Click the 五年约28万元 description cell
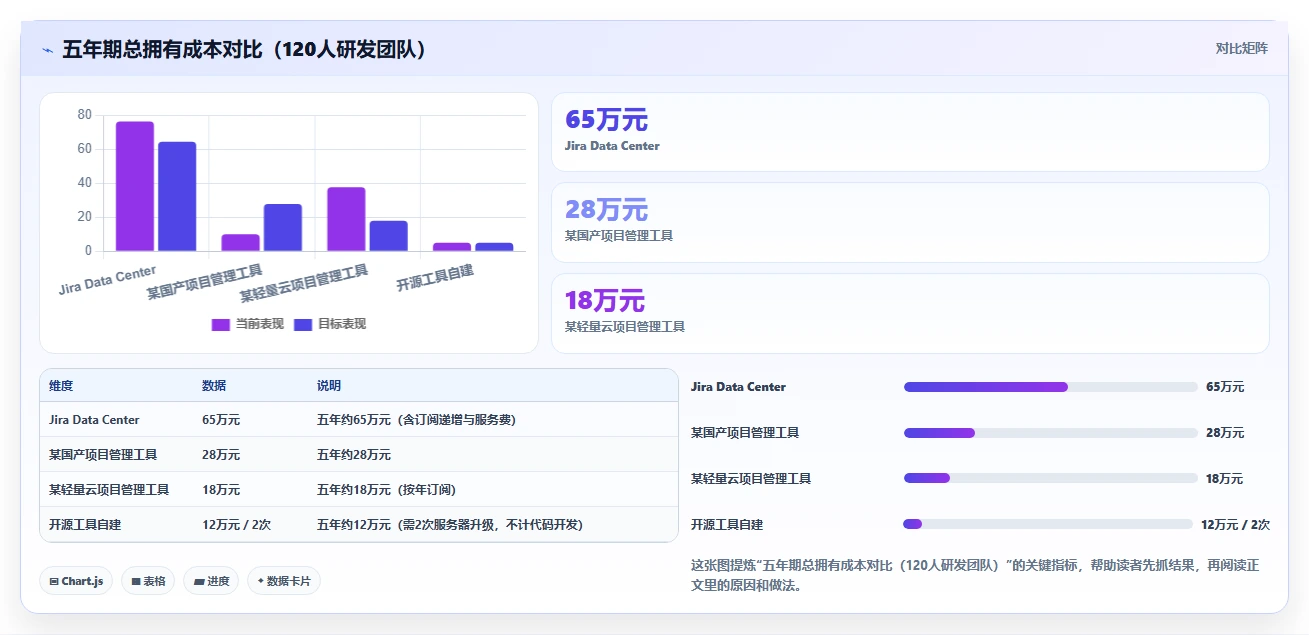The width and height of the screenshot is (1309, 635). tap(354, 455)
